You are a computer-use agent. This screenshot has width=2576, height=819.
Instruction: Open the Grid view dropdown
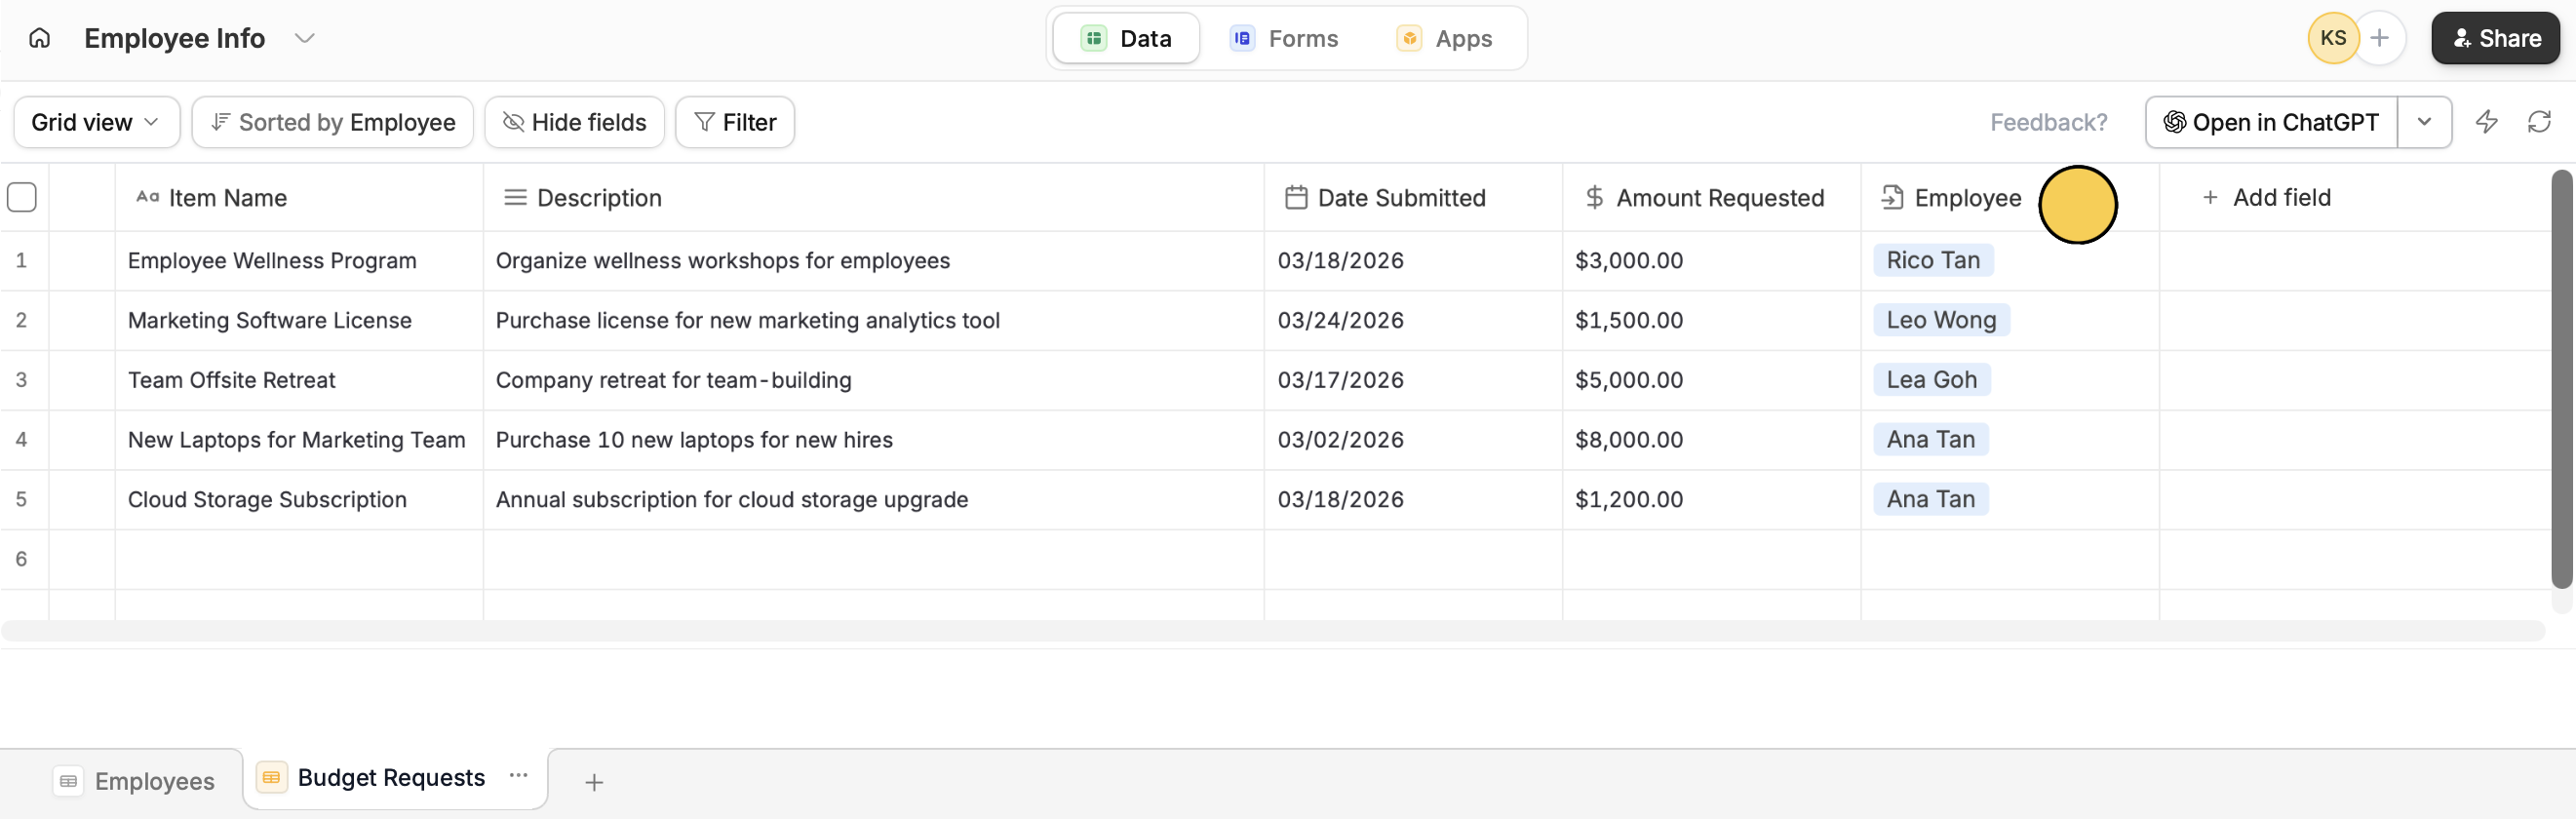pyautogui.click(x=96, y=122)
